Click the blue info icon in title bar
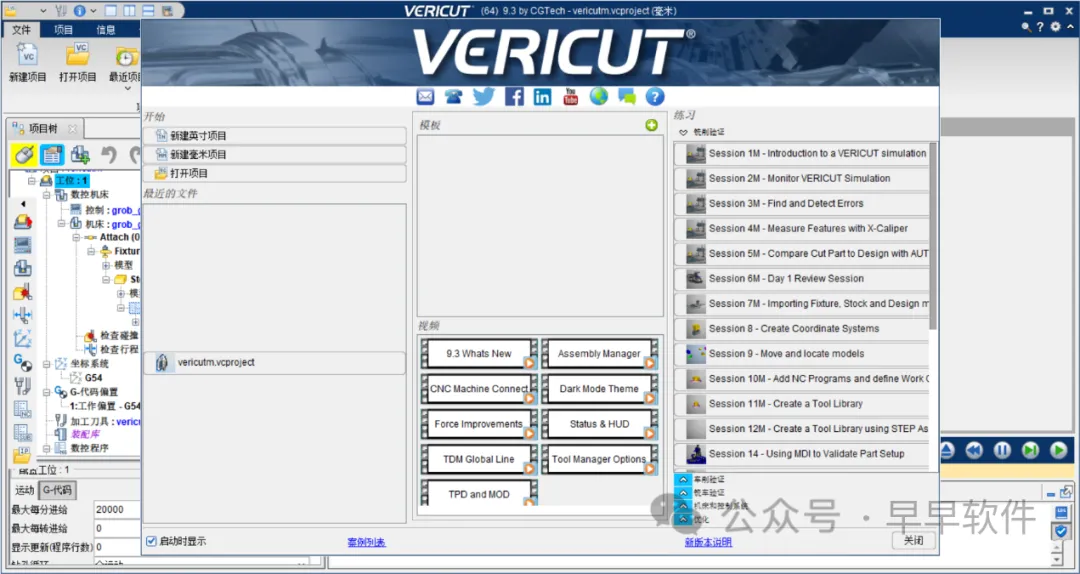 [79, 11]
